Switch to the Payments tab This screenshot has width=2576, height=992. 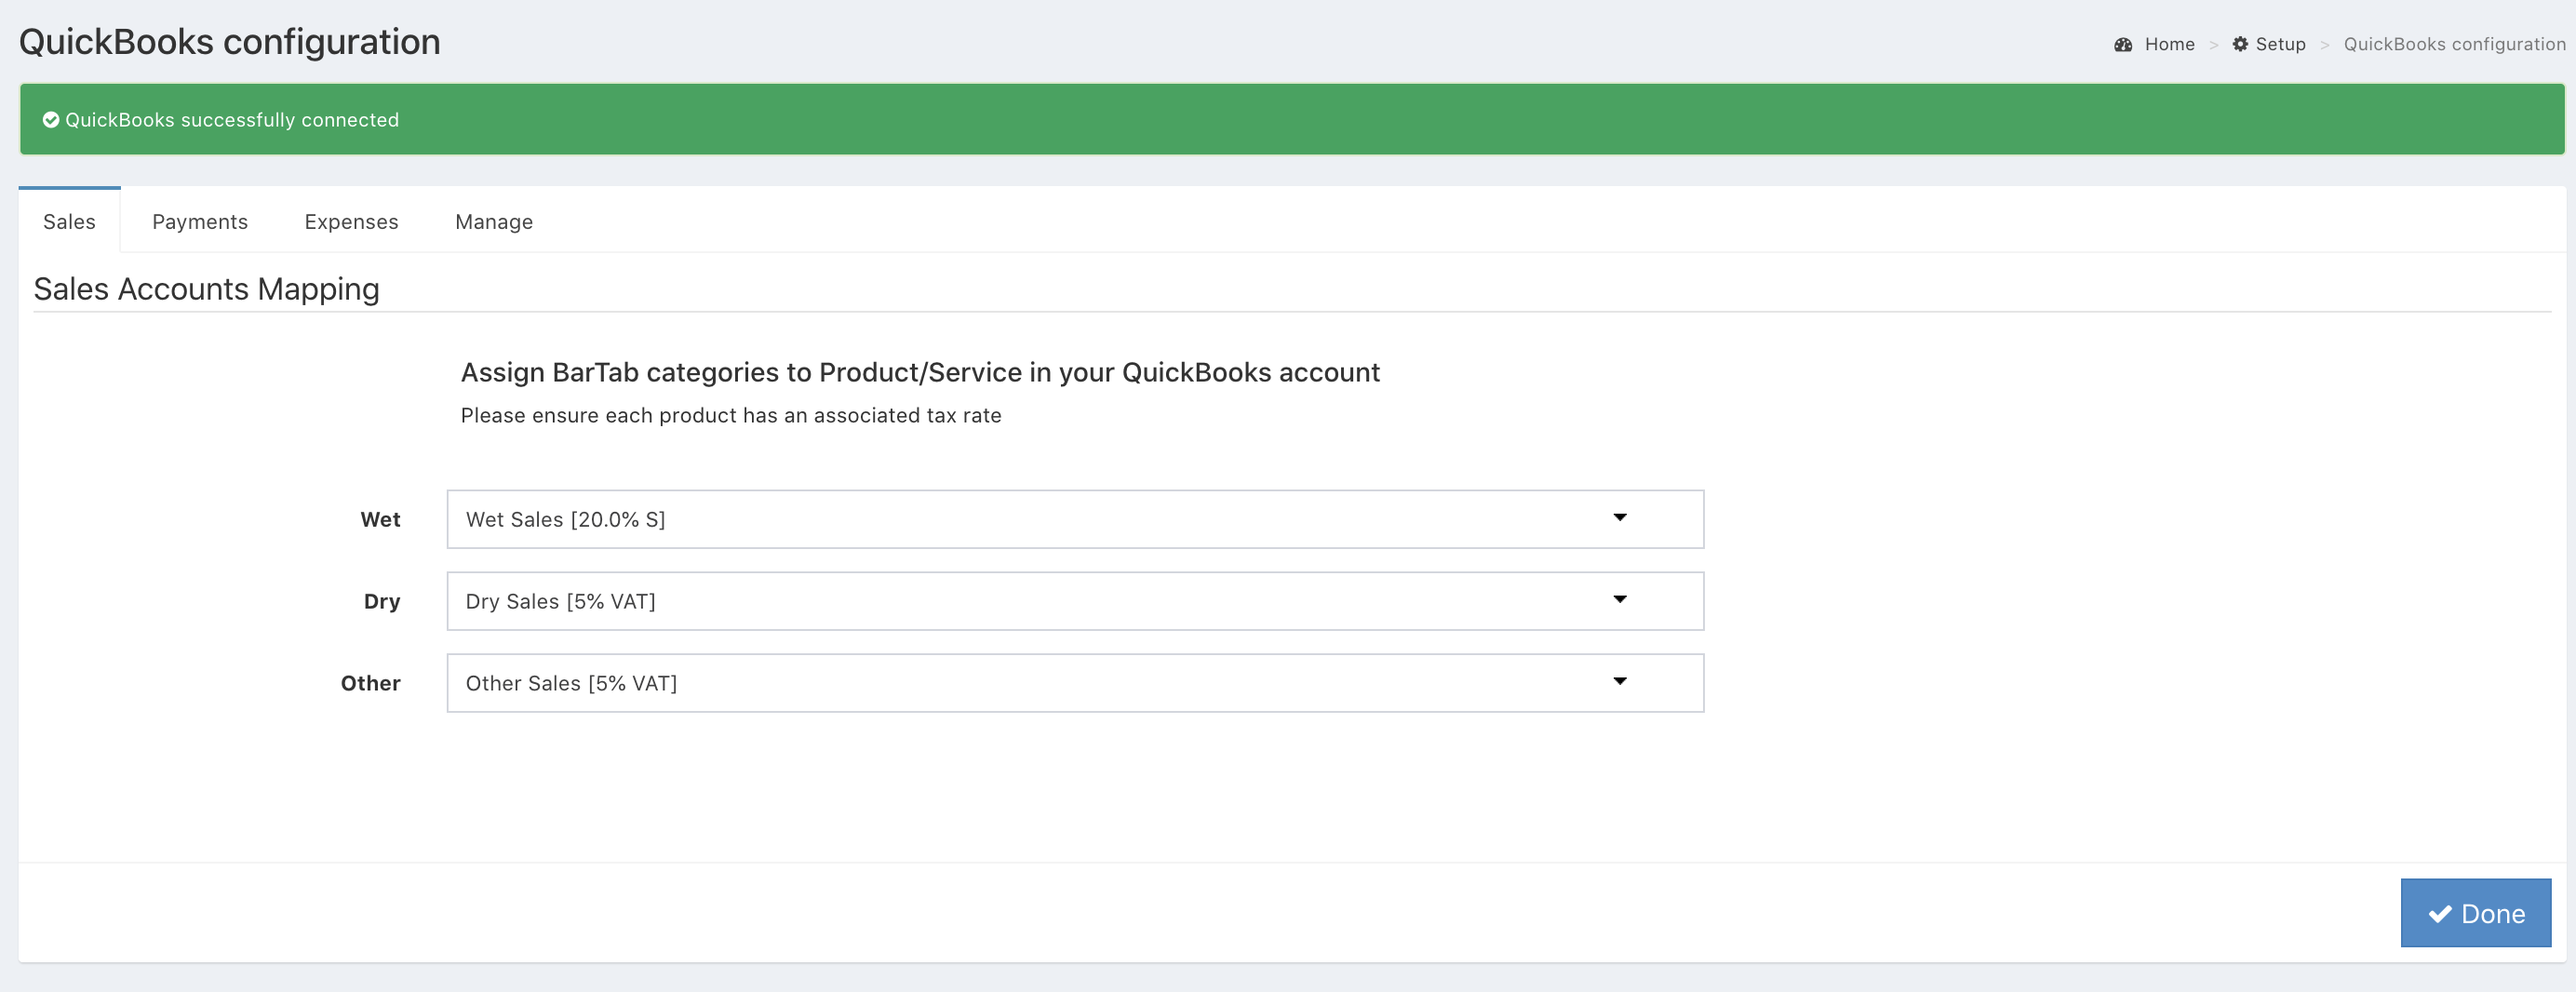(x=200, y=222)
